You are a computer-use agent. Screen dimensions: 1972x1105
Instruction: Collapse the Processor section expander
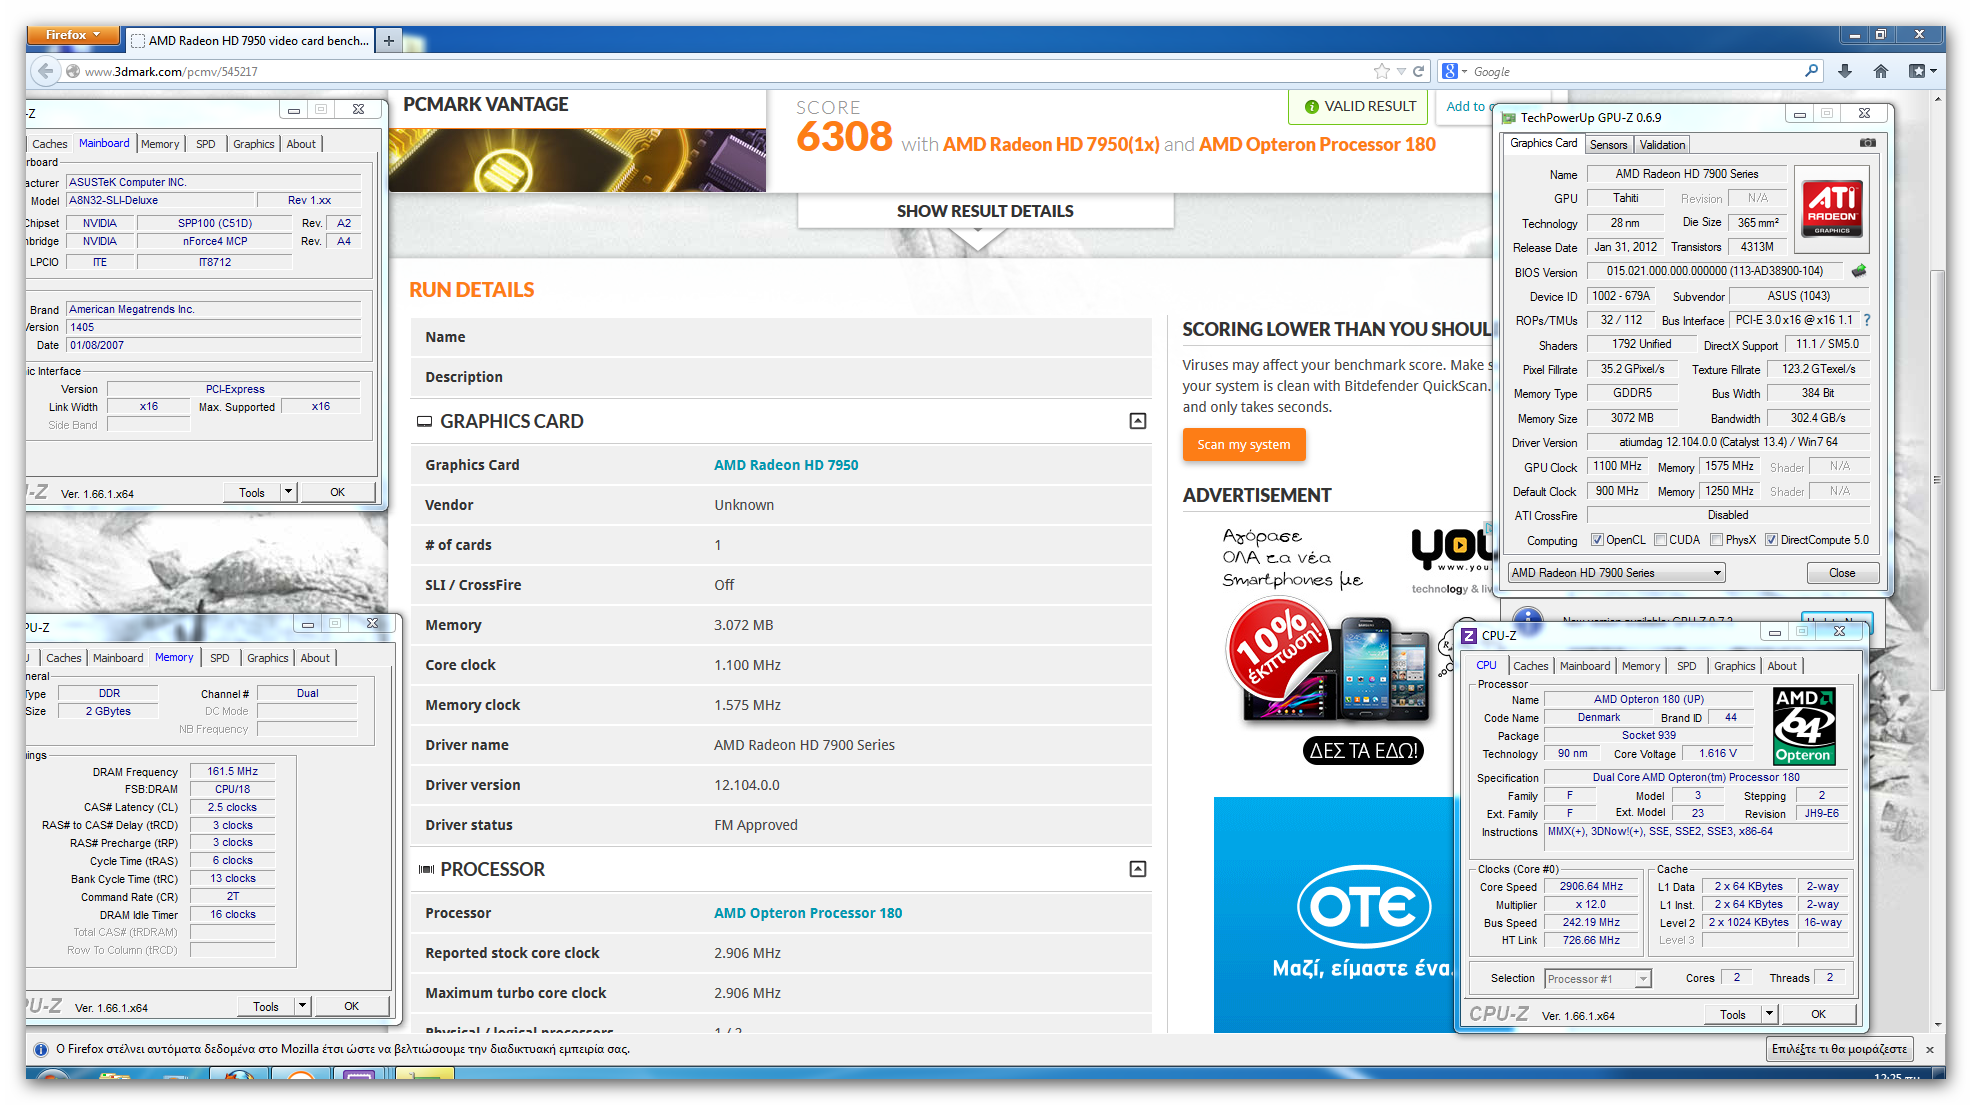point(1138,869)
